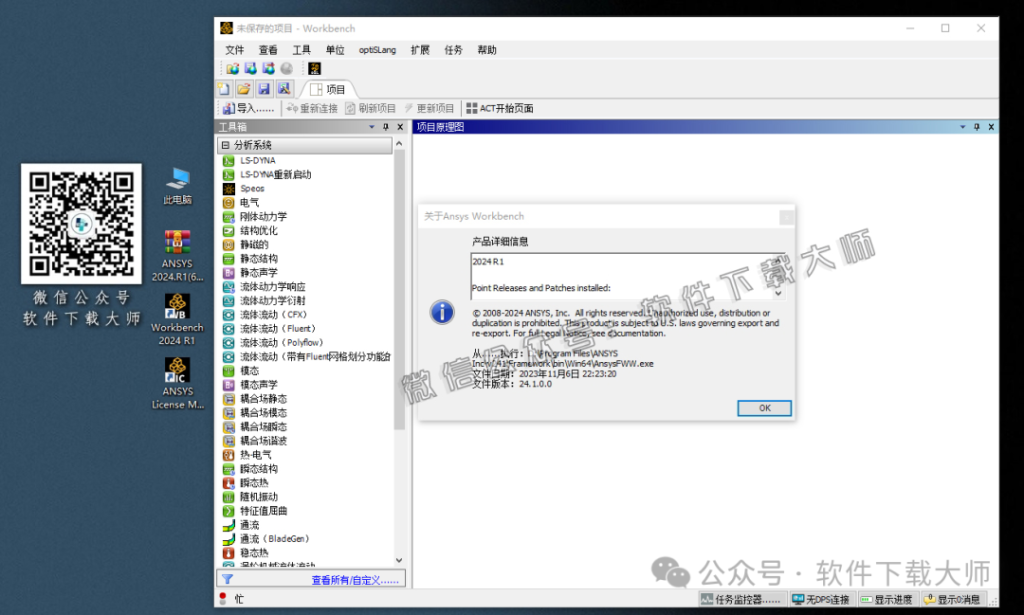Click OK in the About Ansys Workbench dialog

tap(763, 408)
